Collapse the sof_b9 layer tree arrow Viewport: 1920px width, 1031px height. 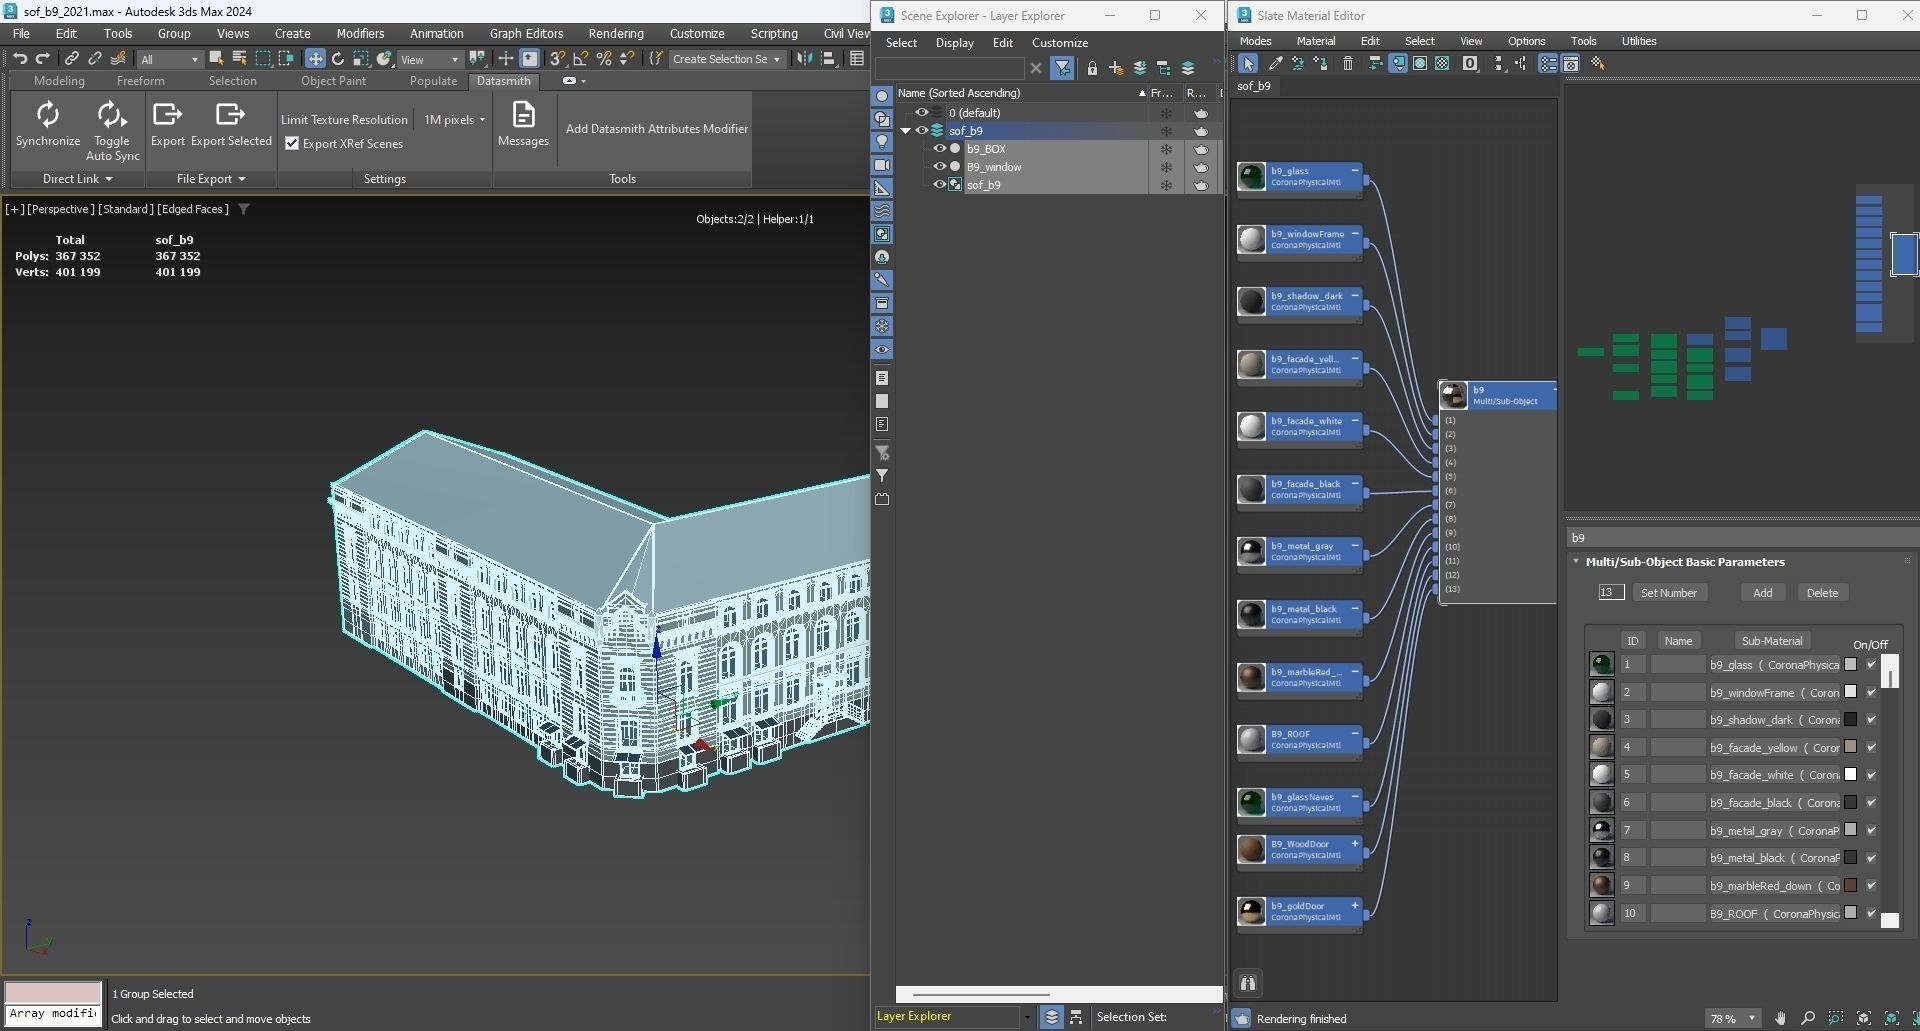pyautogui.click(x=906, y=131)
